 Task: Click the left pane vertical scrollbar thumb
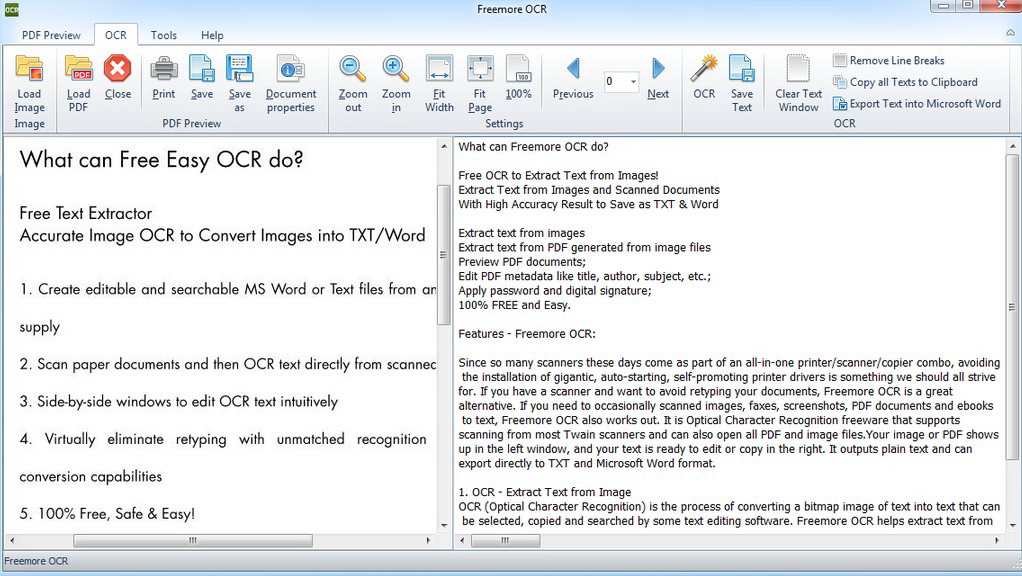(x=444, y=255)
